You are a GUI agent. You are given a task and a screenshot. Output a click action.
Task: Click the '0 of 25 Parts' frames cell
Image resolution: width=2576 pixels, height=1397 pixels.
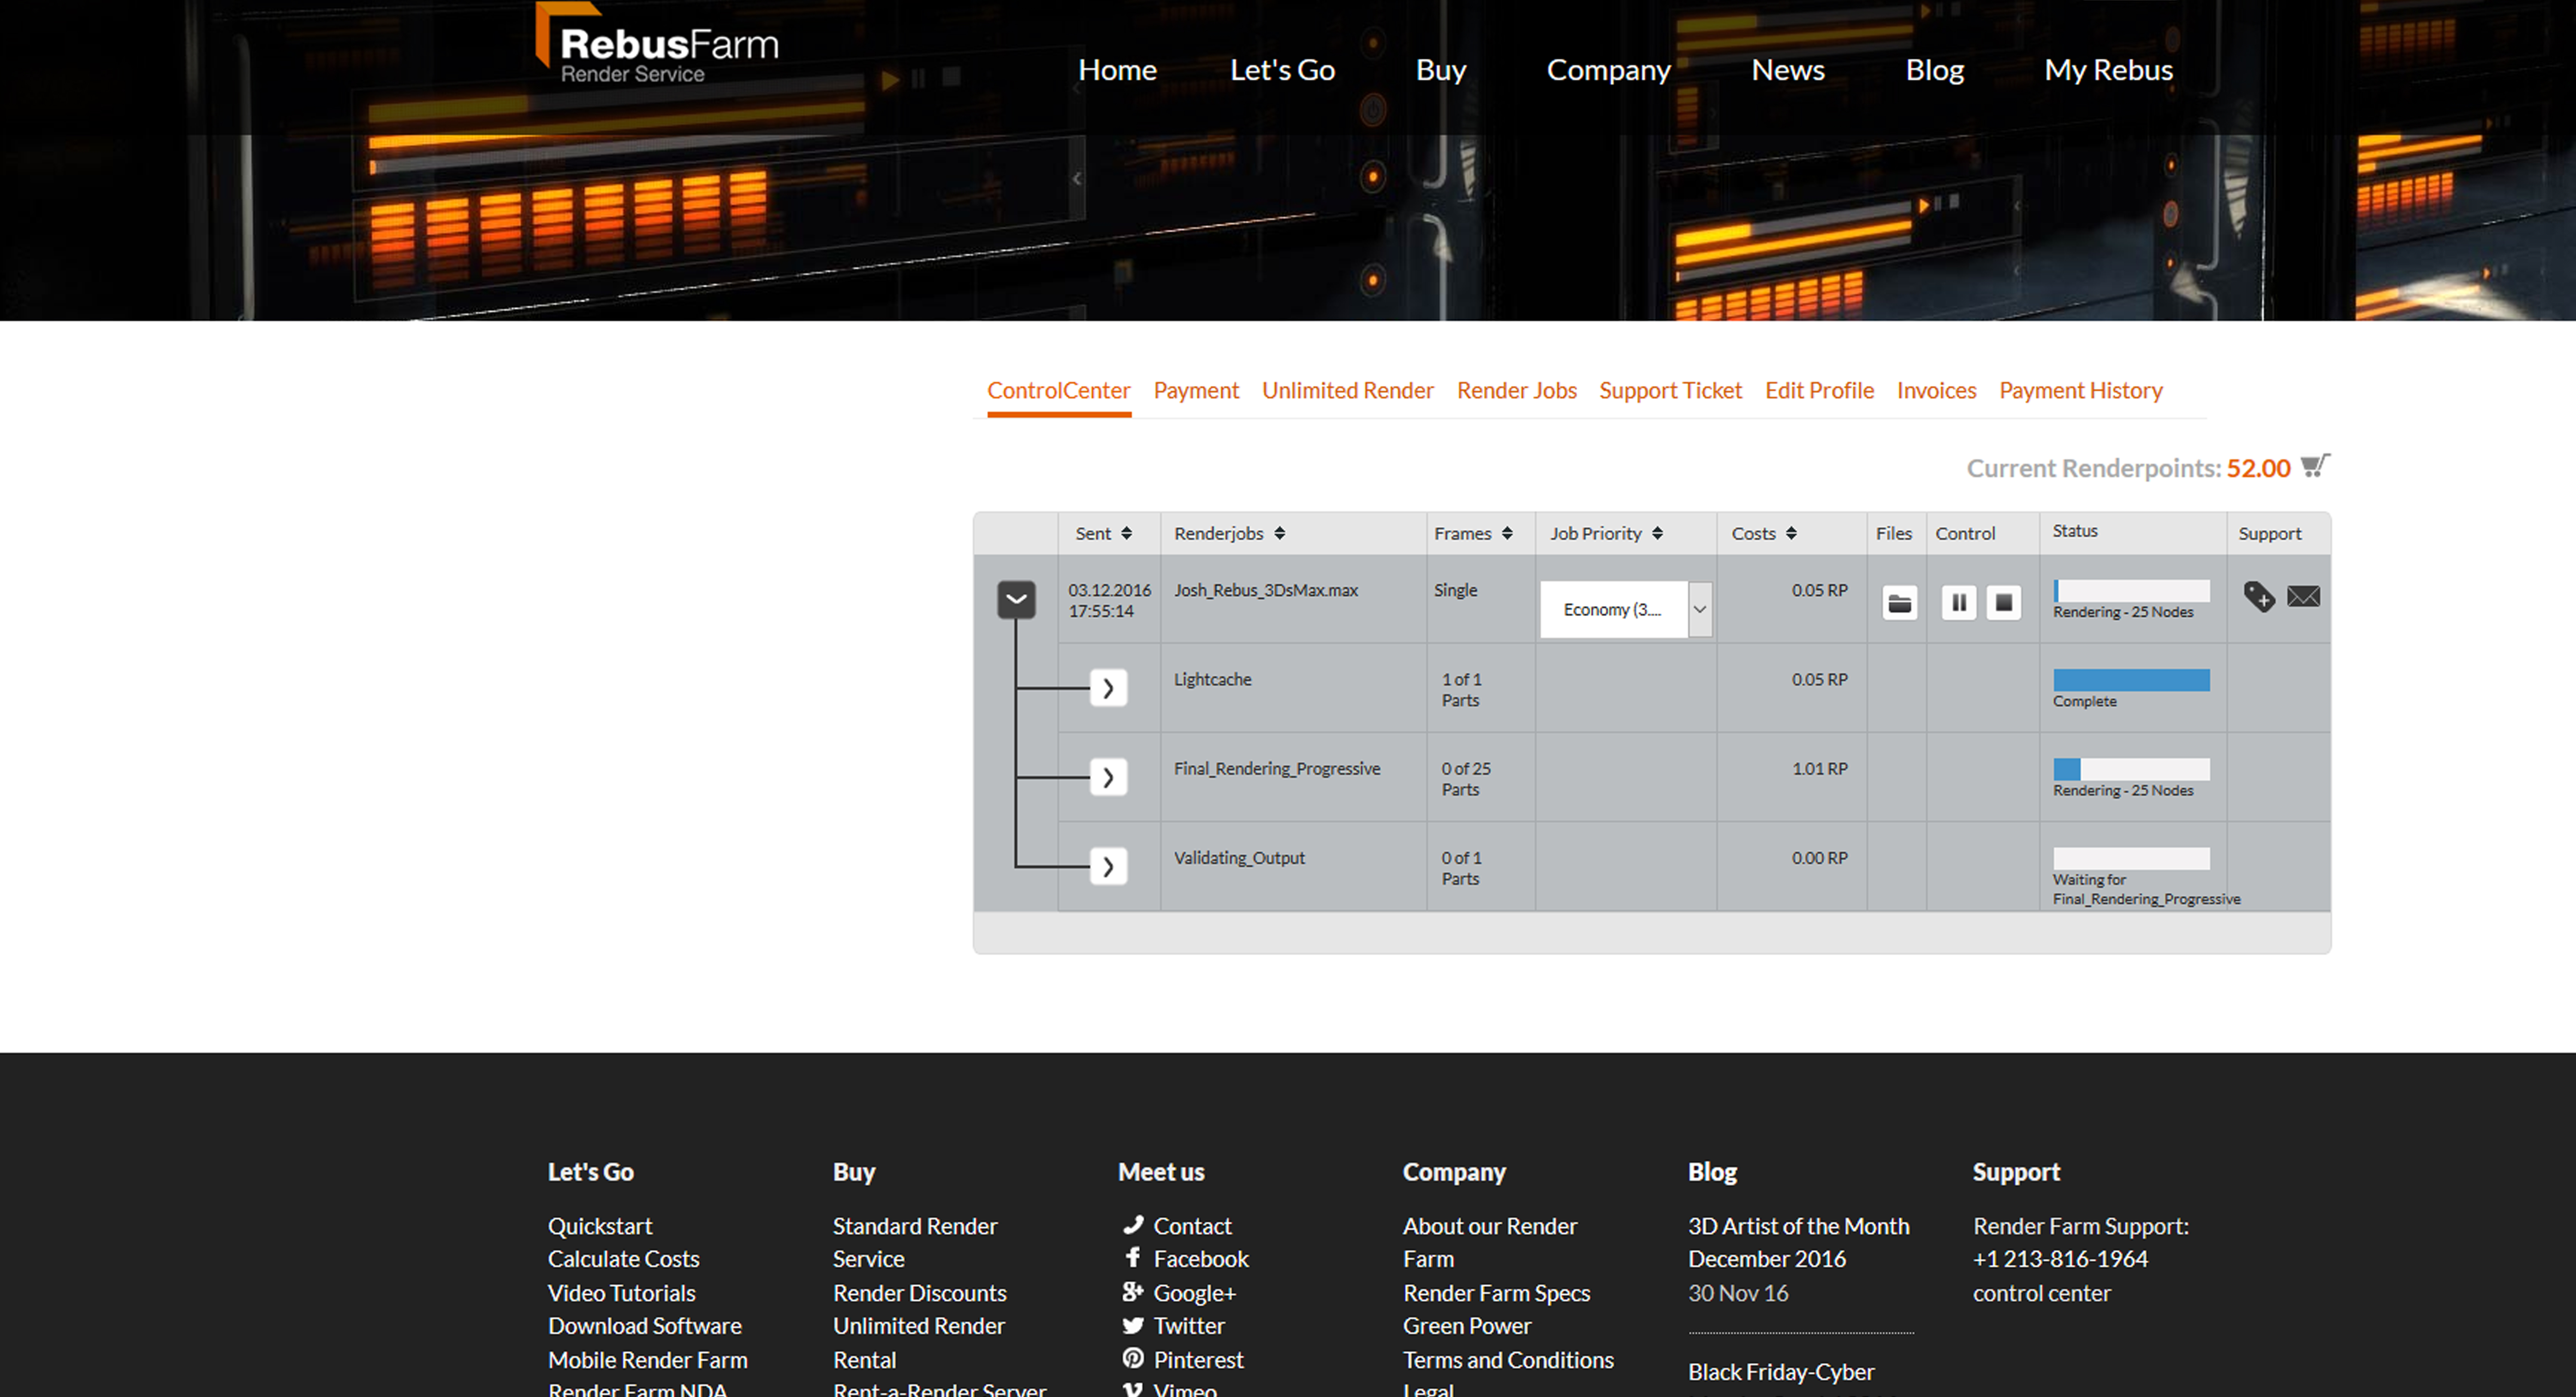pos(1466,779)
